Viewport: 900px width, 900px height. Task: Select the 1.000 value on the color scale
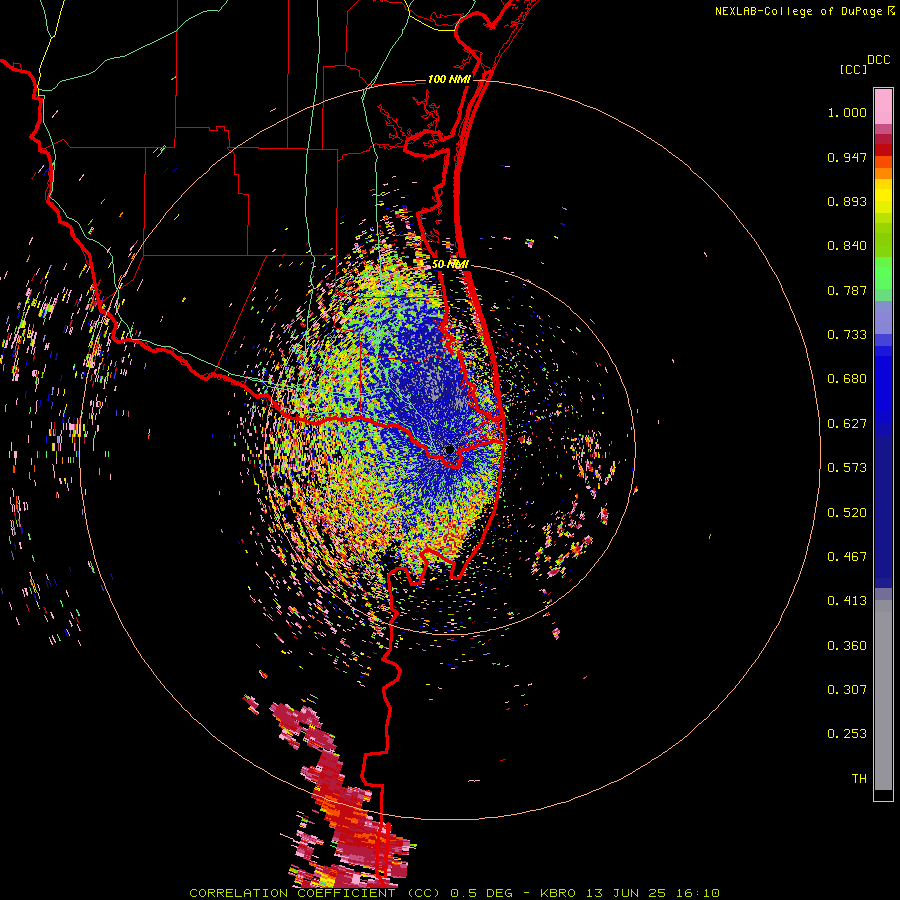pyautogui.click(x=847, y=112)
